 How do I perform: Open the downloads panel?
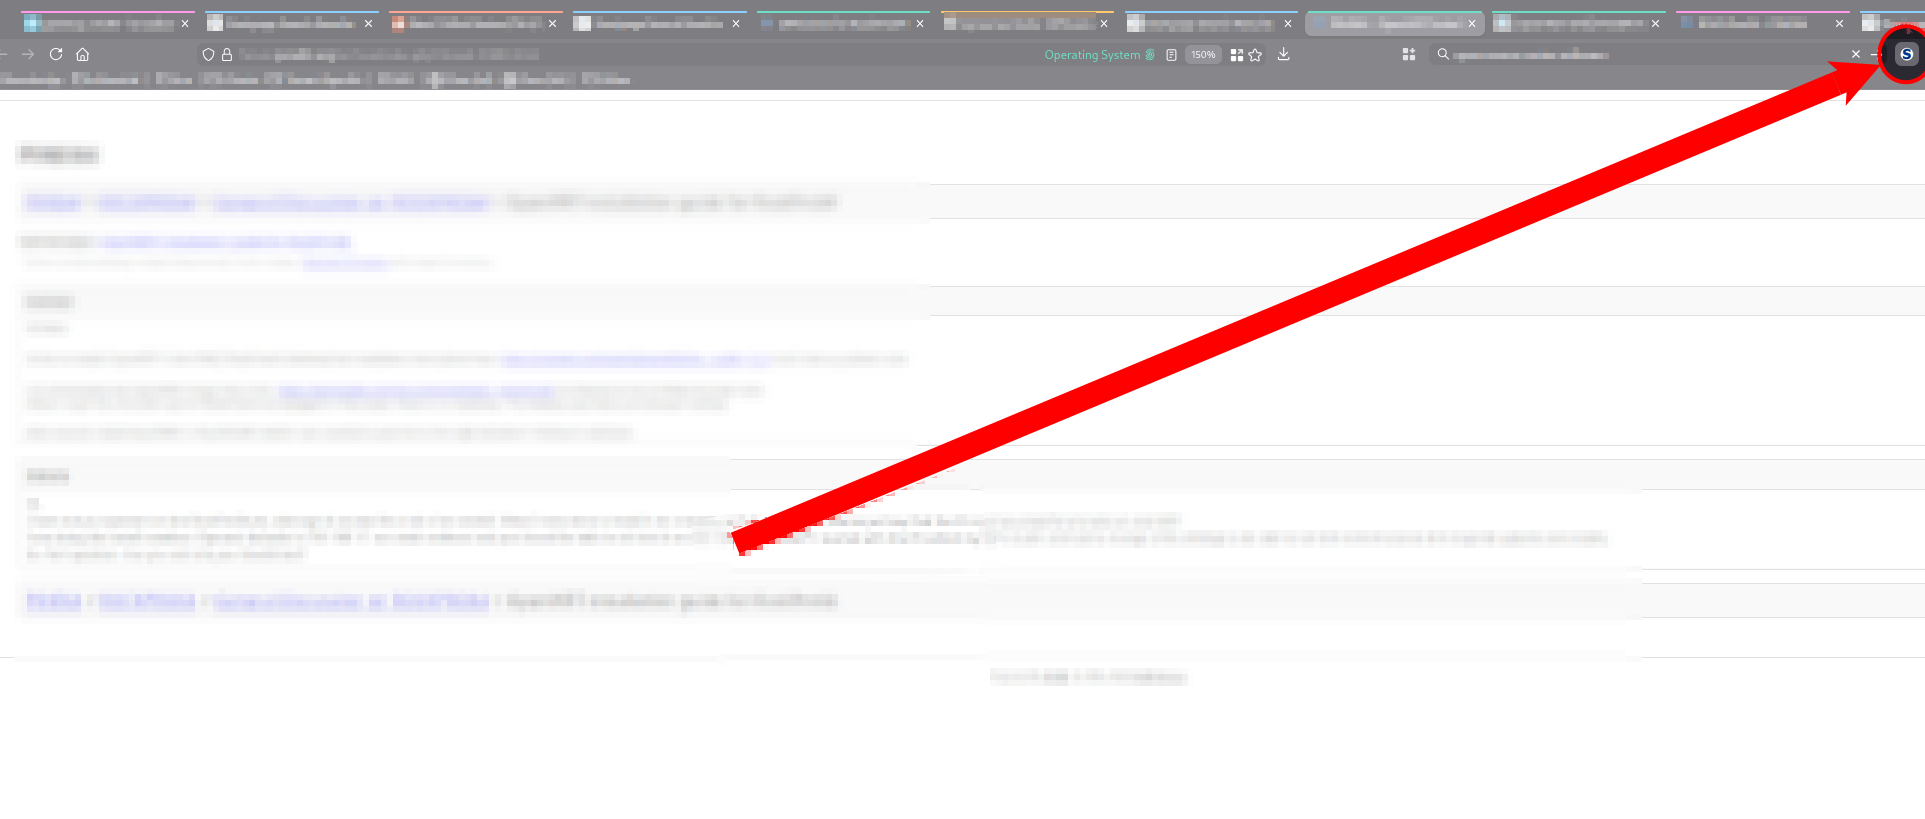1284,55
